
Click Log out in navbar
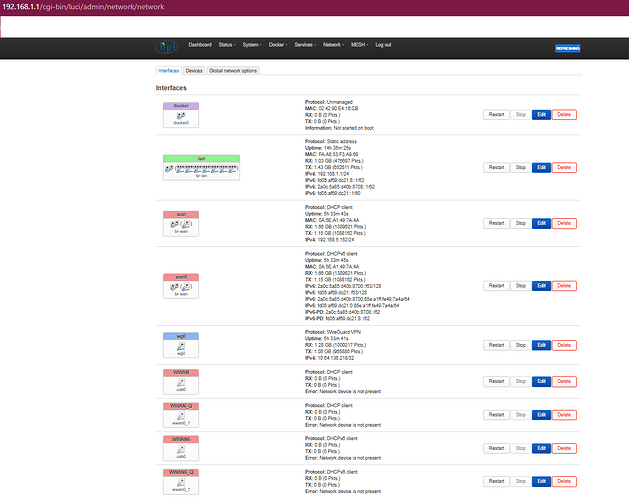(x=383, y=45)
